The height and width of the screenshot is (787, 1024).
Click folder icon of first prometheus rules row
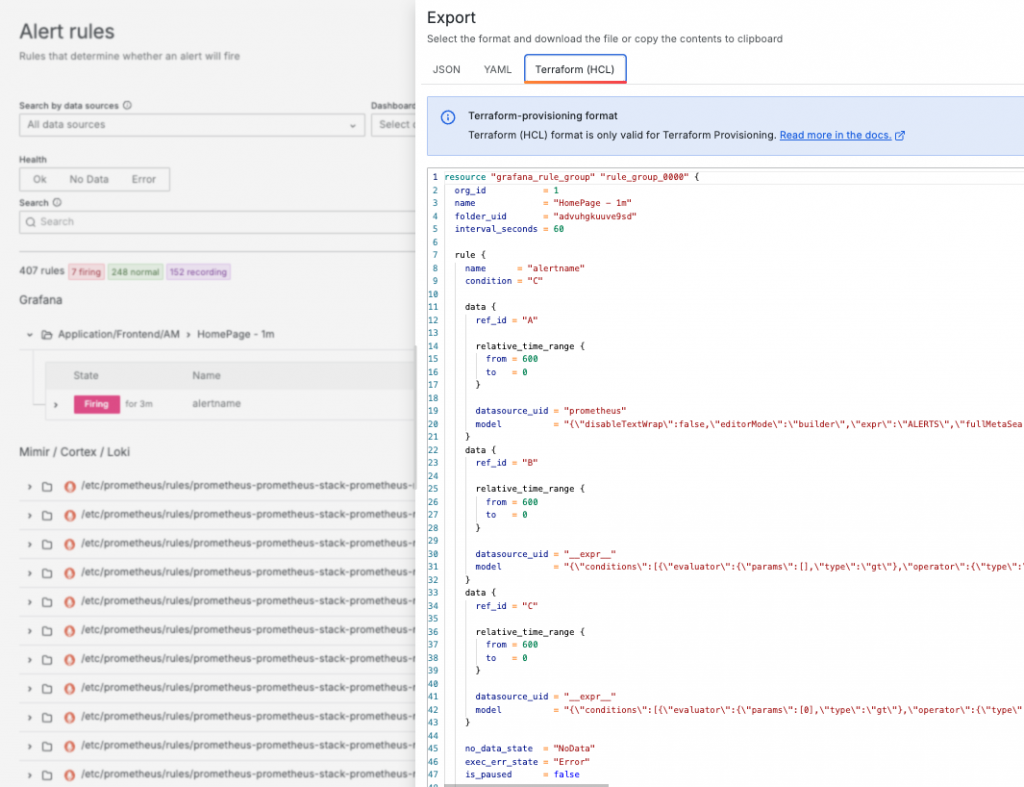coord(47,487)
